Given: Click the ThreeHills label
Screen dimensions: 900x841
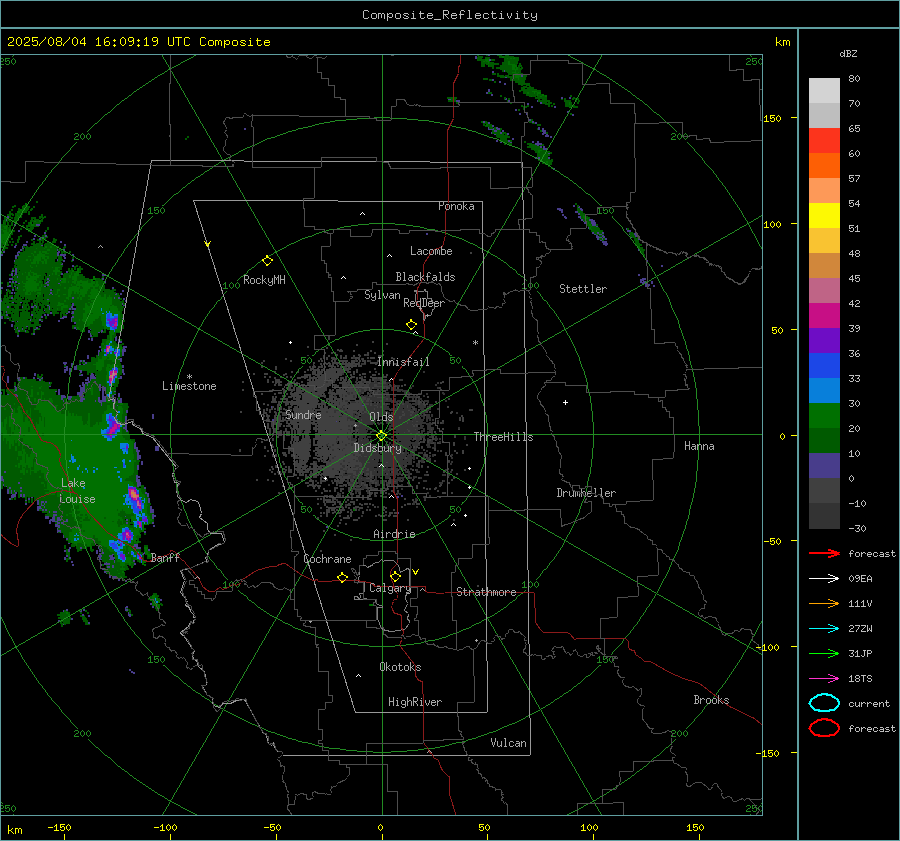Looking at the screenshot, I should point(503,437).
